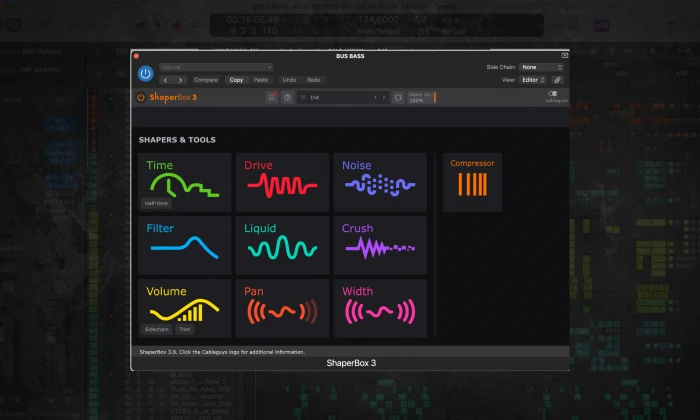
Task: Add the Noise shaper
Action: click(x=380, y=182)
